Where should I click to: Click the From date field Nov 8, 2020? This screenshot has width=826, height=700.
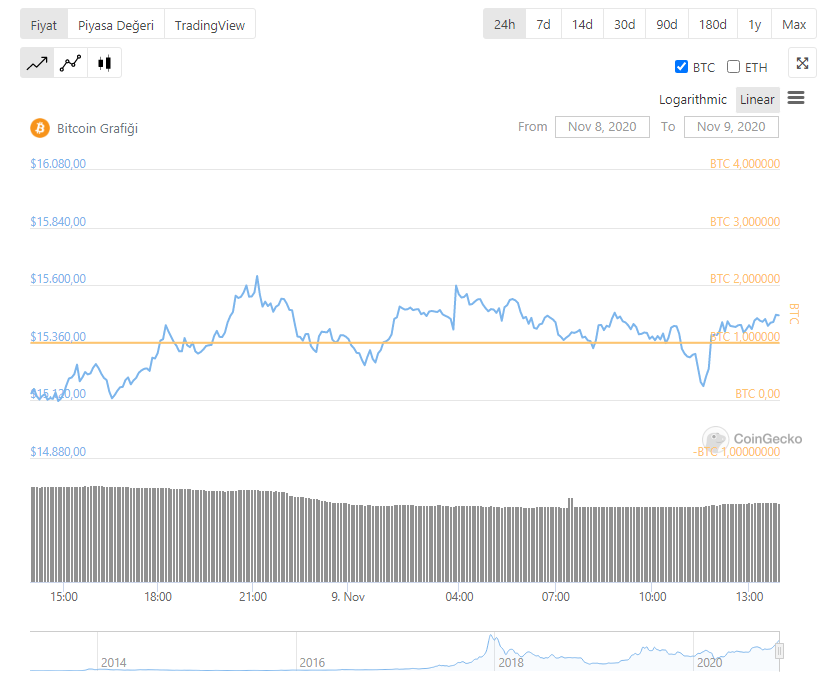point(602,127)
